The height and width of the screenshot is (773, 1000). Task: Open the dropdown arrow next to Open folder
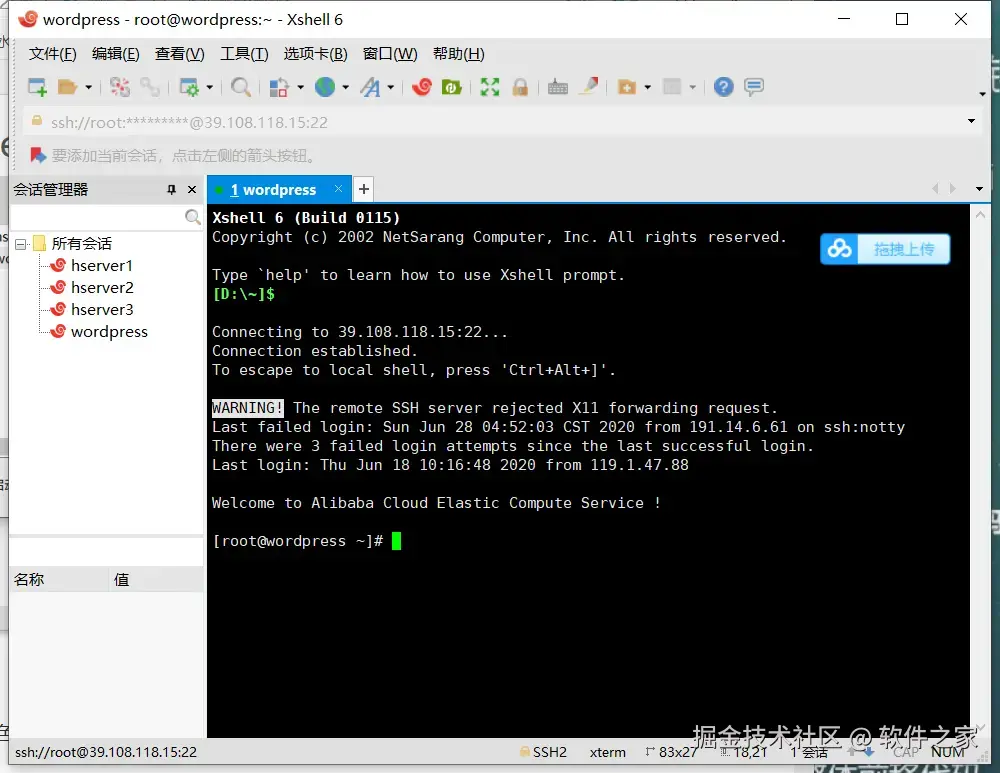(88, 87)
